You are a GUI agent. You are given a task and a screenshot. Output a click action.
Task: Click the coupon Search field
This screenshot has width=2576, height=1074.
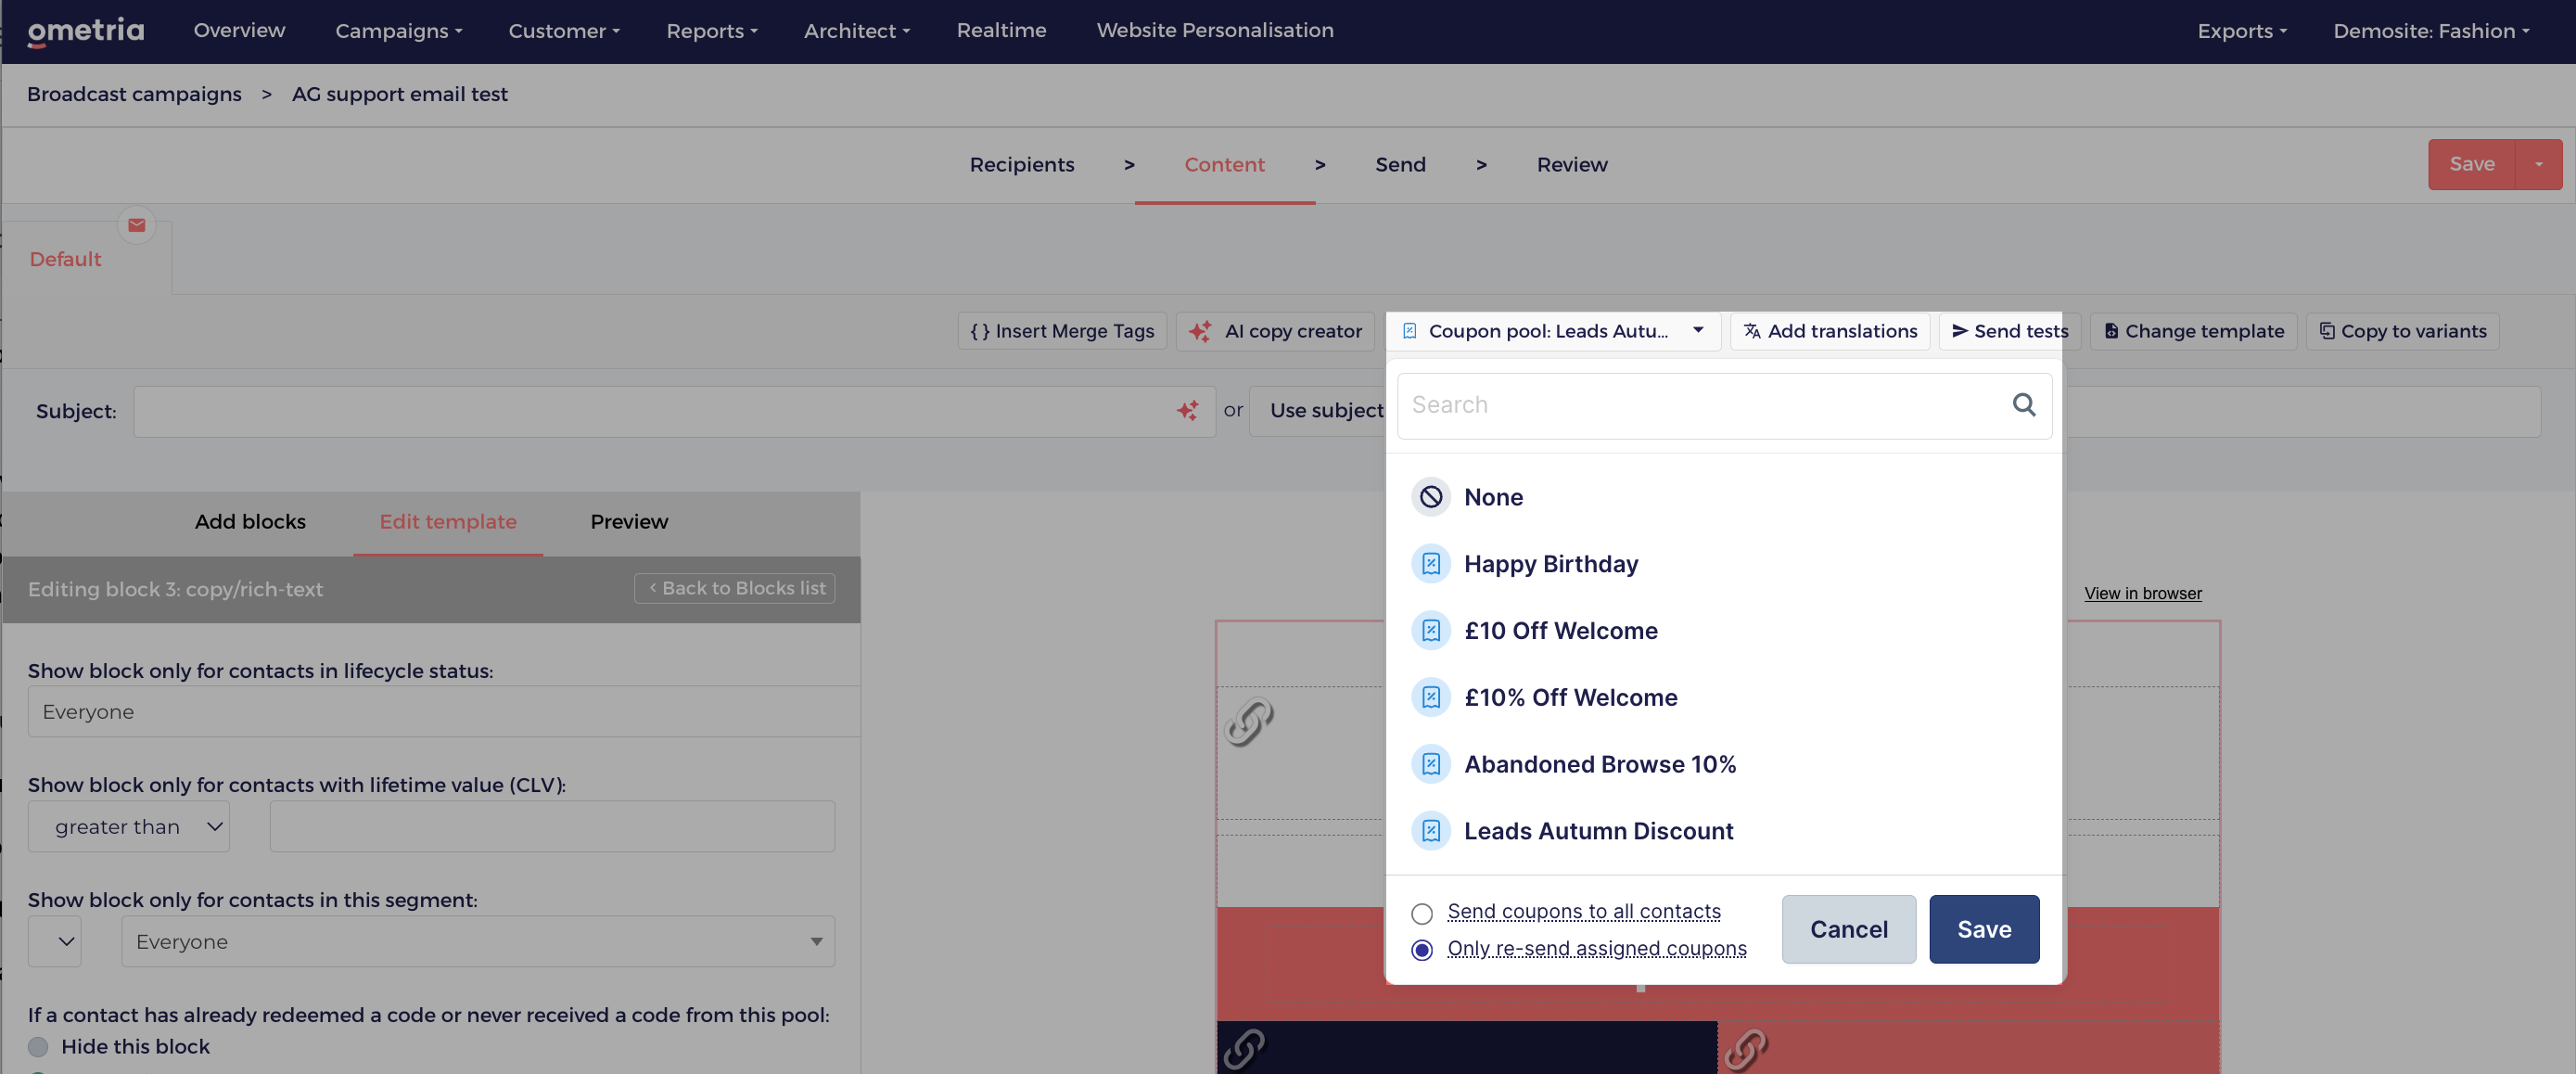pyautogui.click(x=1724, y=405)
